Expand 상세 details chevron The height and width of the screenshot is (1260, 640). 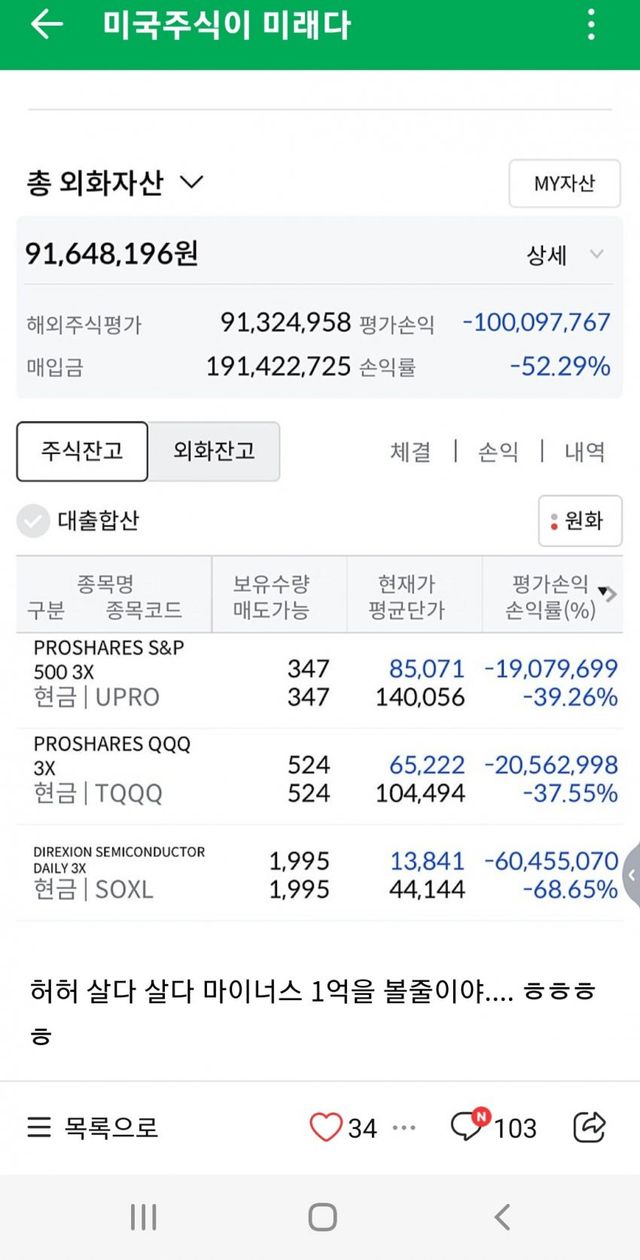pyautogui.click(x=596, y=254)
